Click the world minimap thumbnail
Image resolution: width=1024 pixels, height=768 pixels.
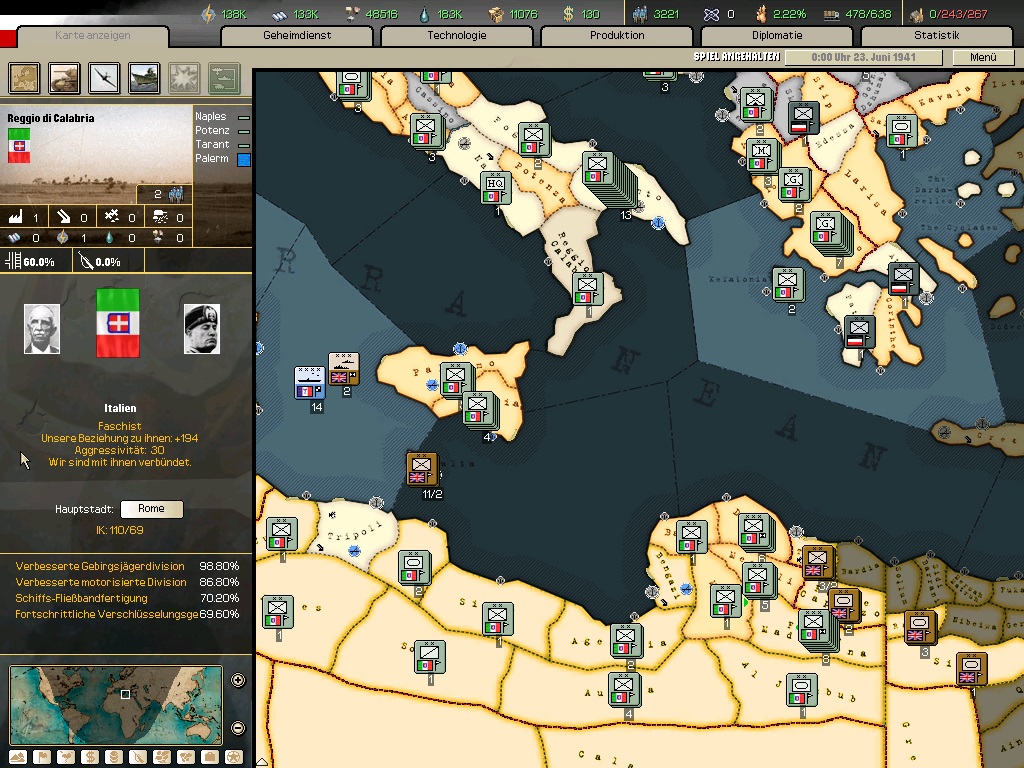(116, 705)
